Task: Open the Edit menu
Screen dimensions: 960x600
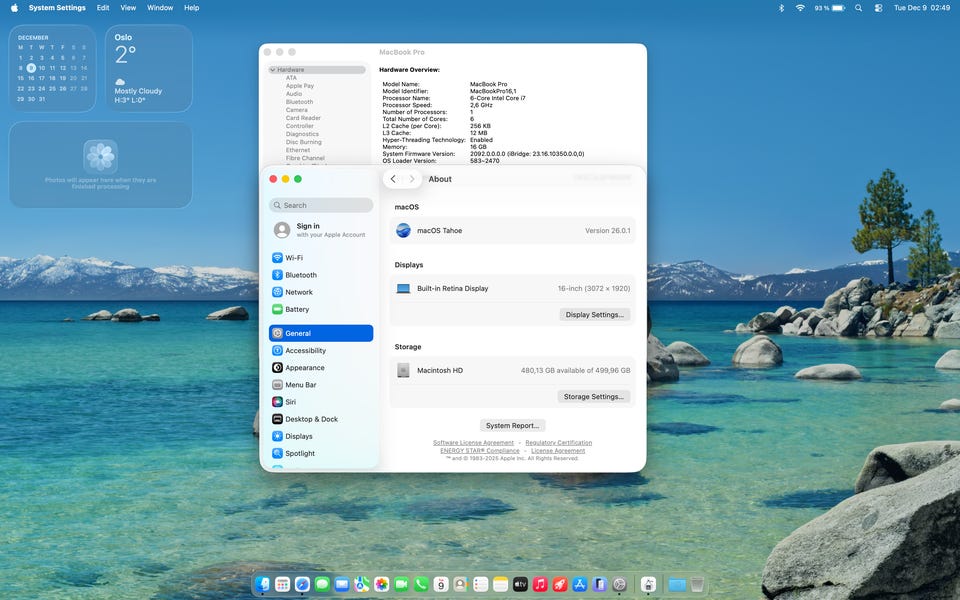Action: [103, 8]
